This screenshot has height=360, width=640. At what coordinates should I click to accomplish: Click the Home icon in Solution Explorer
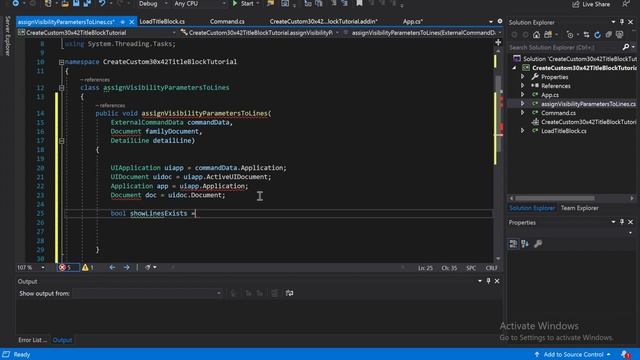click(x=536, y=35)
